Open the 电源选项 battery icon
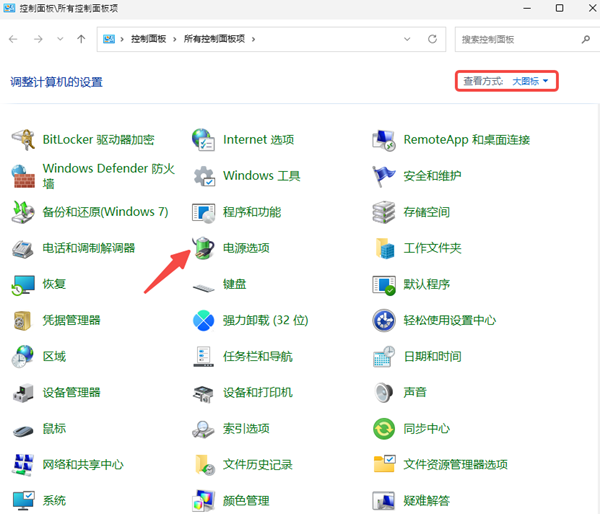 pyautogui.click(x=204, y=248)
